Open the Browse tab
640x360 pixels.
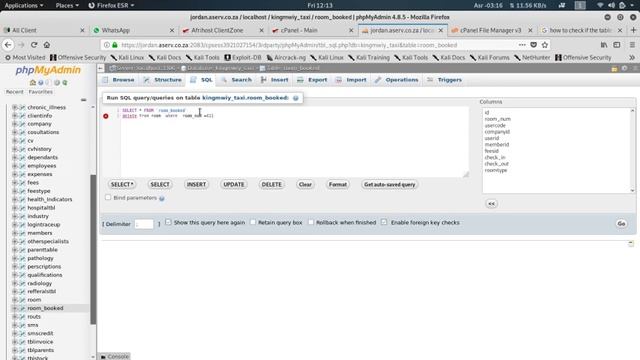(x=119, y=80)
